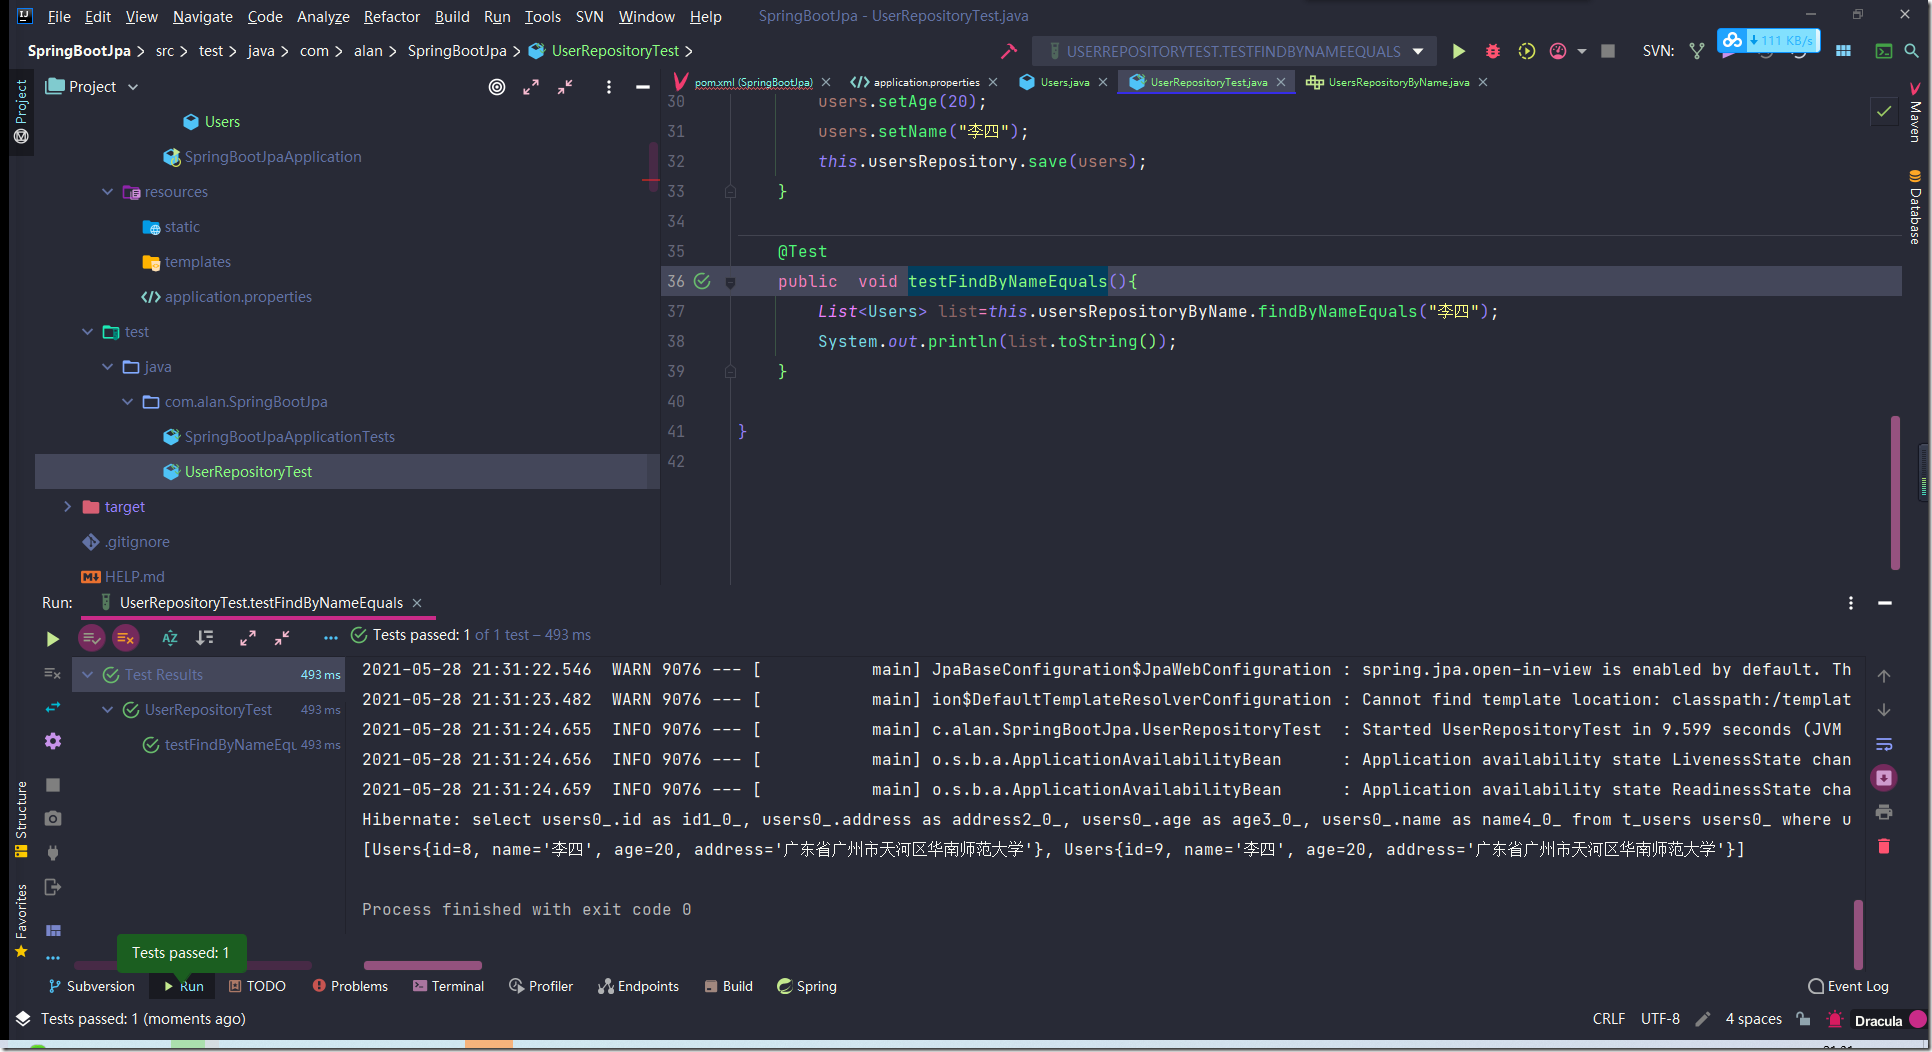The height and width of the screenshot is (1052, 1932).
Task: Click the exit icon in Run sidebar
Action: [53, 887]
